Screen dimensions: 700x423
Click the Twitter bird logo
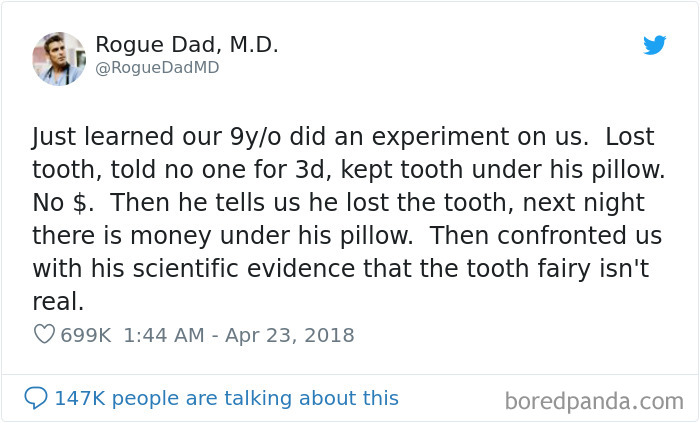coord(654,45)
